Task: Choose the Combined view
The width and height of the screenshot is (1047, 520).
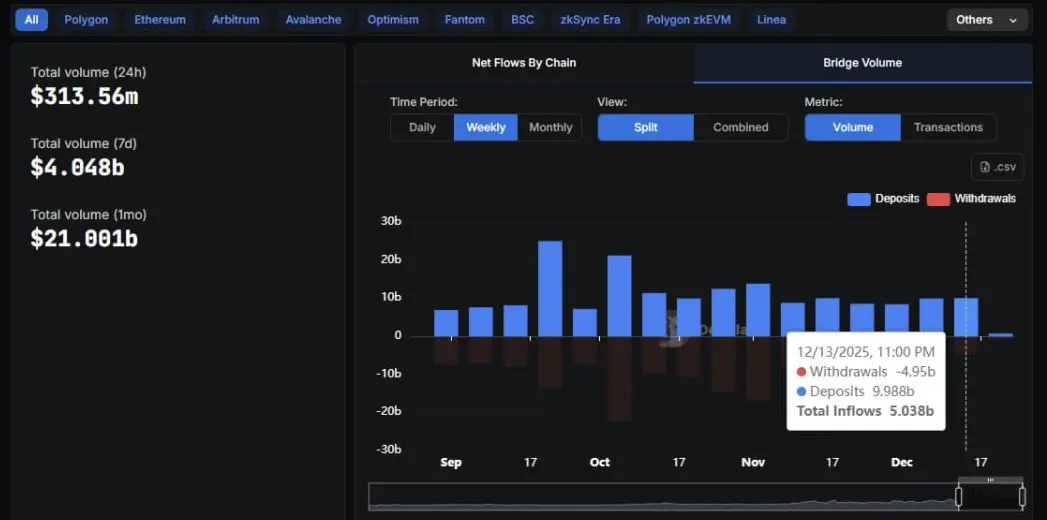Action: coord(741,127)
